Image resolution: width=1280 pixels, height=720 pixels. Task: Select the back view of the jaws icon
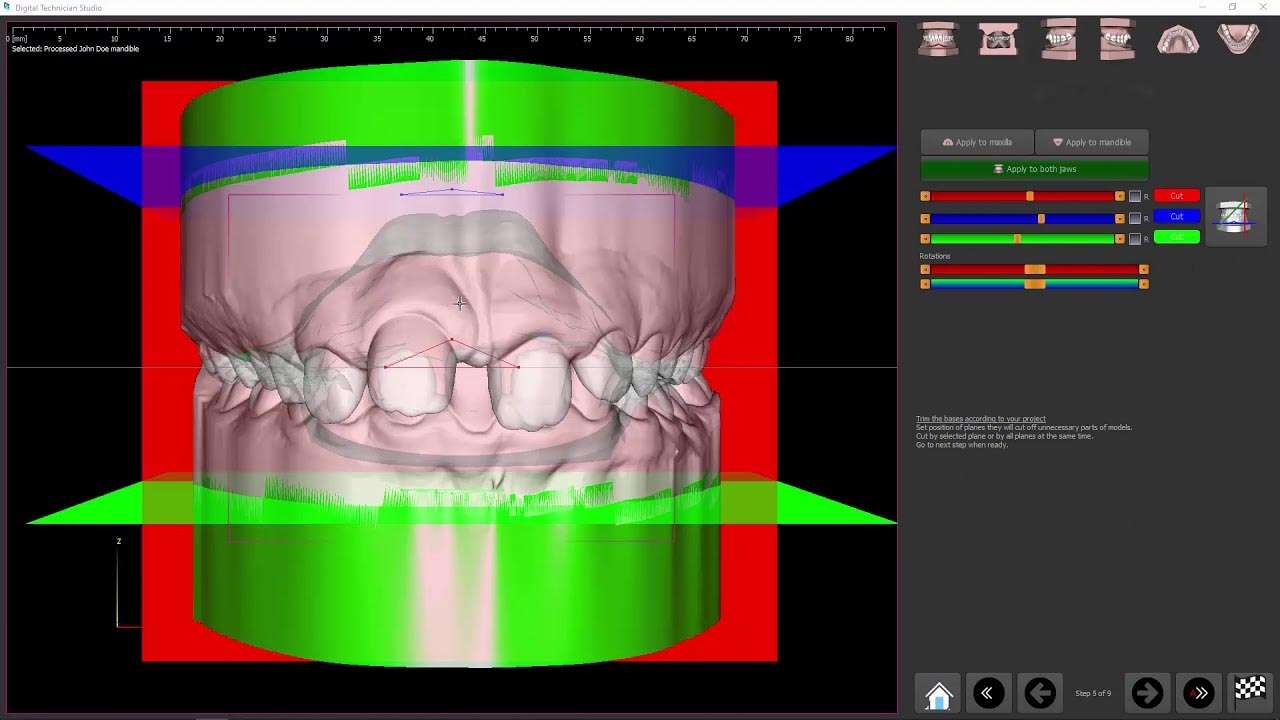click(998, 40)
